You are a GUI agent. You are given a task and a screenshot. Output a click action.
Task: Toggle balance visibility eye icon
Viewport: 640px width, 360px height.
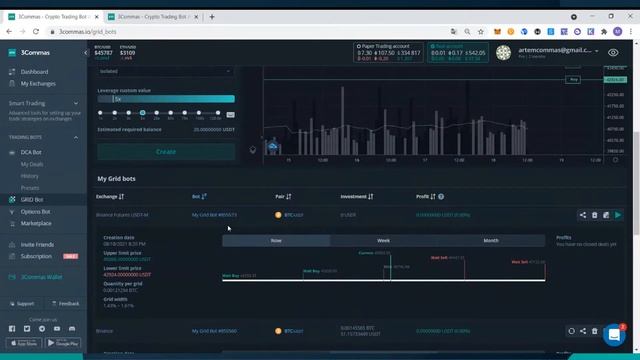(x=613, y=53)
